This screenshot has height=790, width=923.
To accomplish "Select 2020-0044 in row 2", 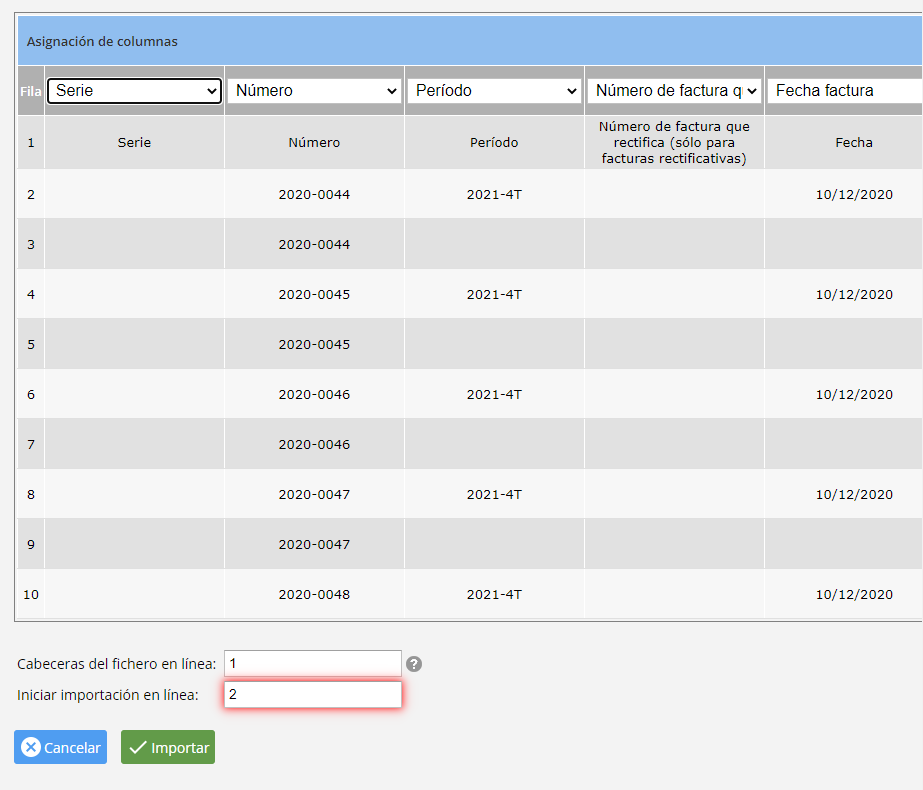I will pyautogui.click(x=314, y=194).
